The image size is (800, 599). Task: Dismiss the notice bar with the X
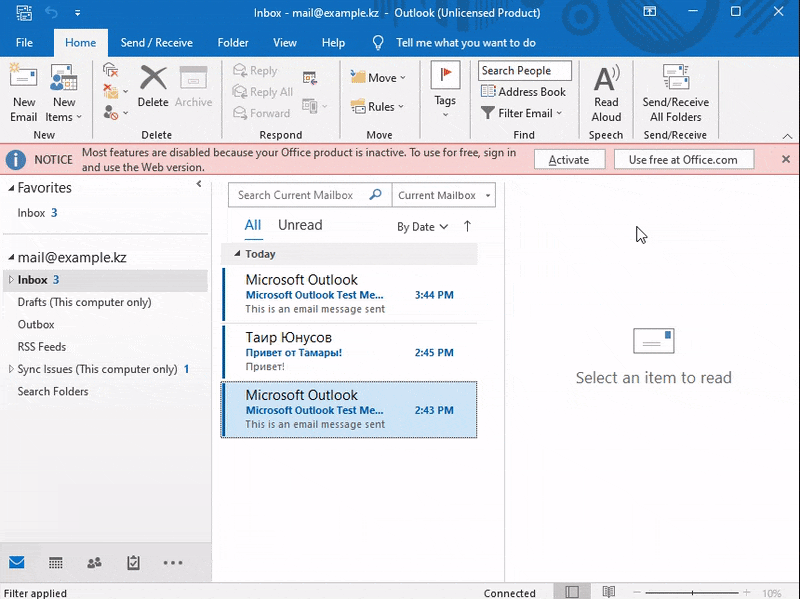point(786,159)
